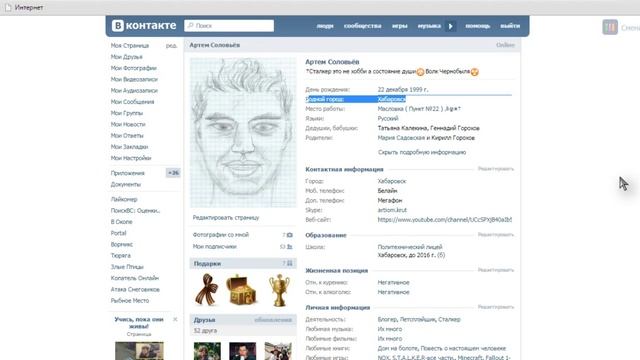This screenshot has height=360, width=640.
Task: Click the profile sketch avatar
Action: (x=243, y=132)
